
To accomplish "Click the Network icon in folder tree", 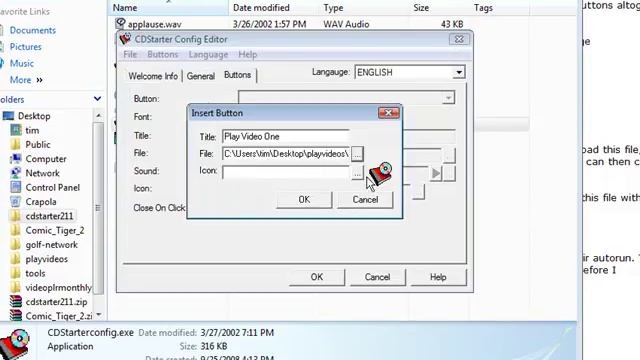I will [x=16, y=173].
